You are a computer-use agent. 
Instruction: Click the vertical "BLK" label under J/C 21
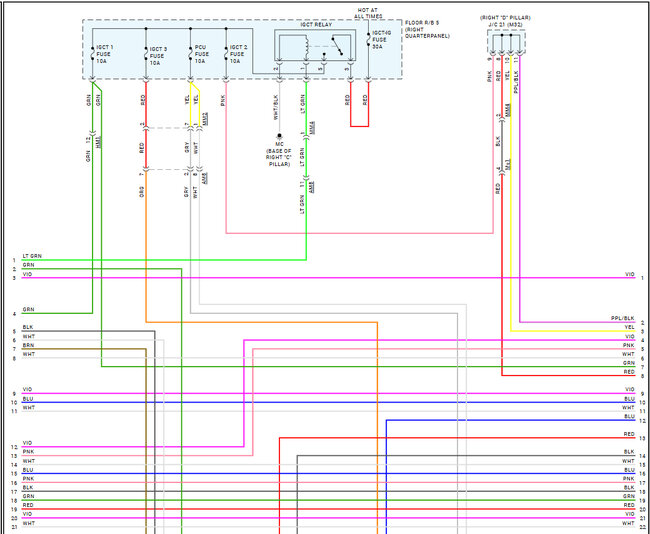pyautogui.click(x=498, y=141)
